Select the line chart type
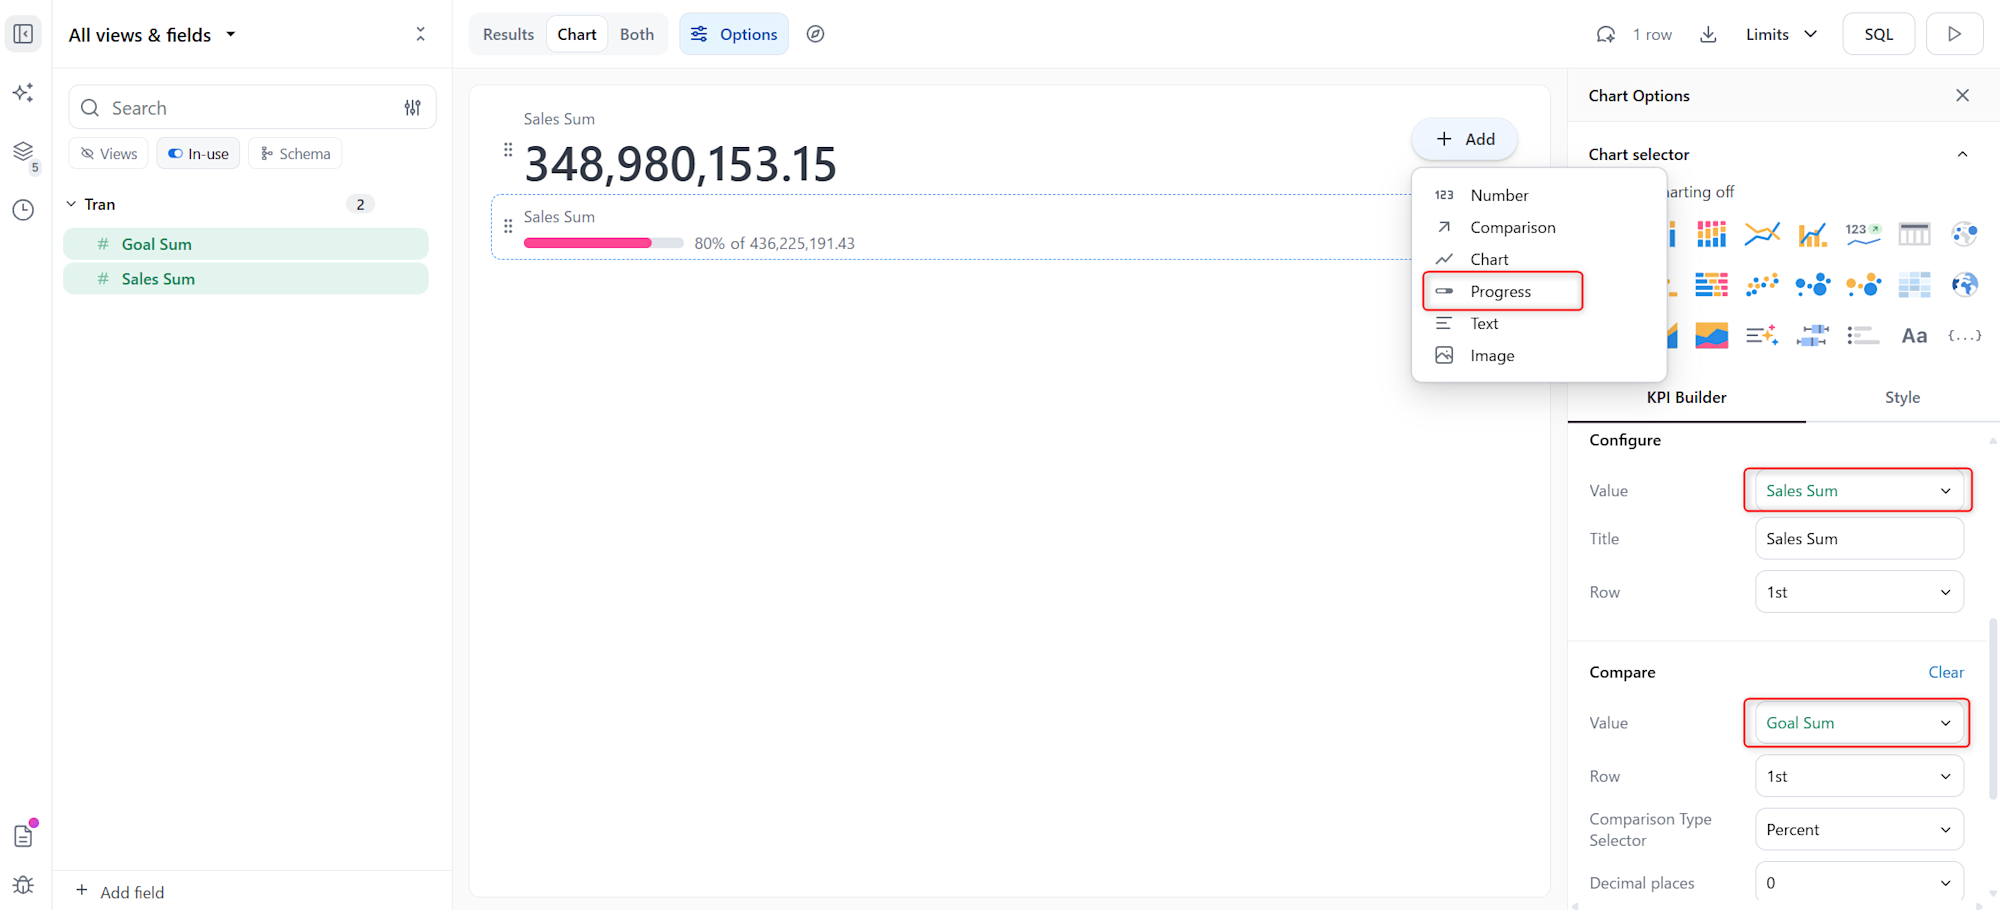 (x=1762, y=234)
